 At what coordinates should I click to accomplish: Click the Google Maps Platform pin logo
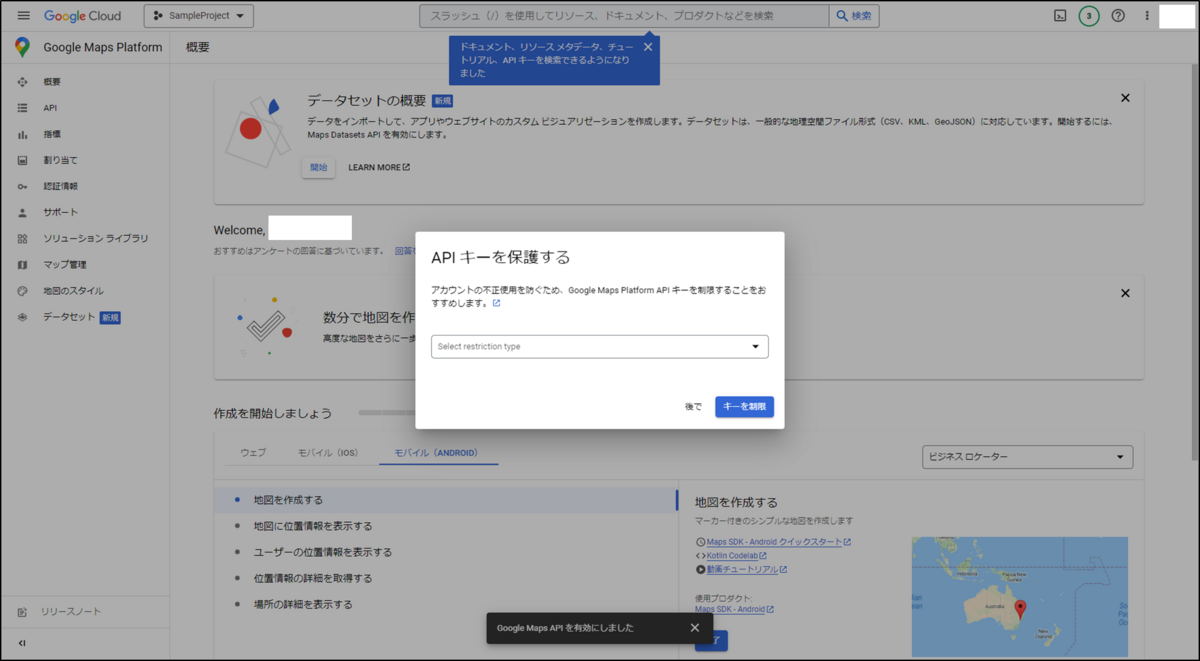coord(22,47)
